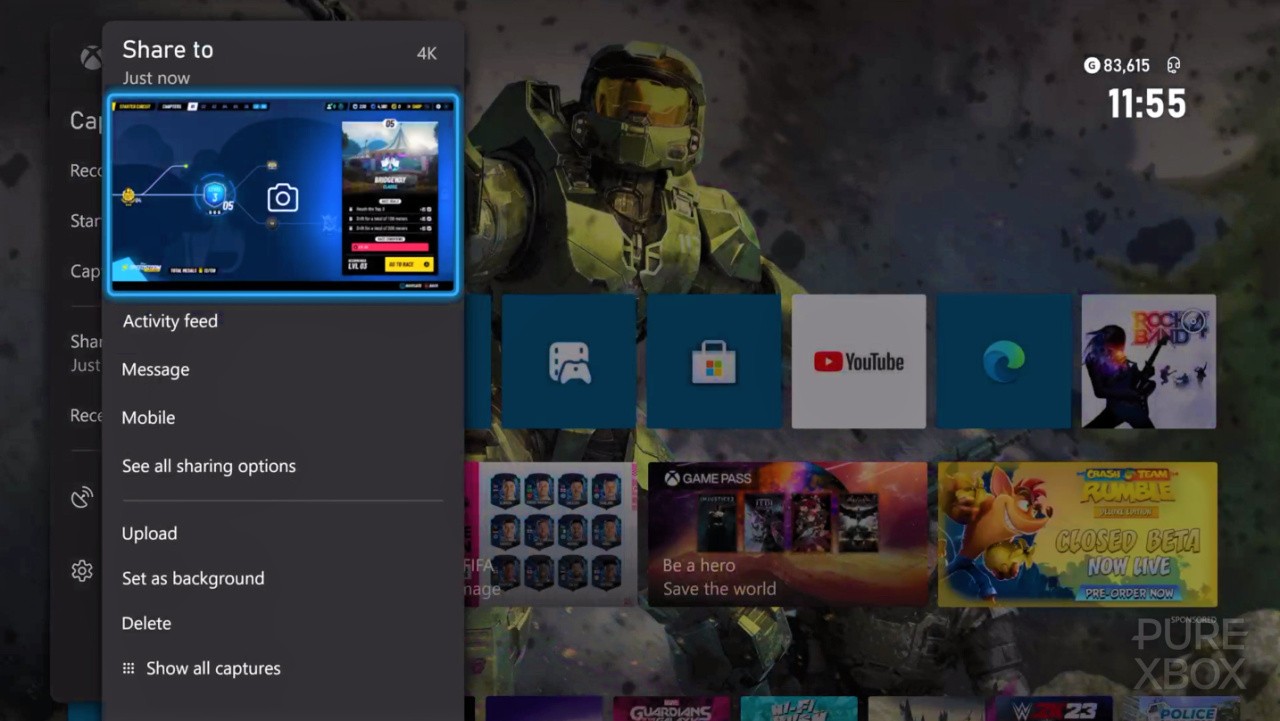The width and height of the screenshot is (1280, 721).
Task: Select Set as background
Action: [x=193, y=578]
